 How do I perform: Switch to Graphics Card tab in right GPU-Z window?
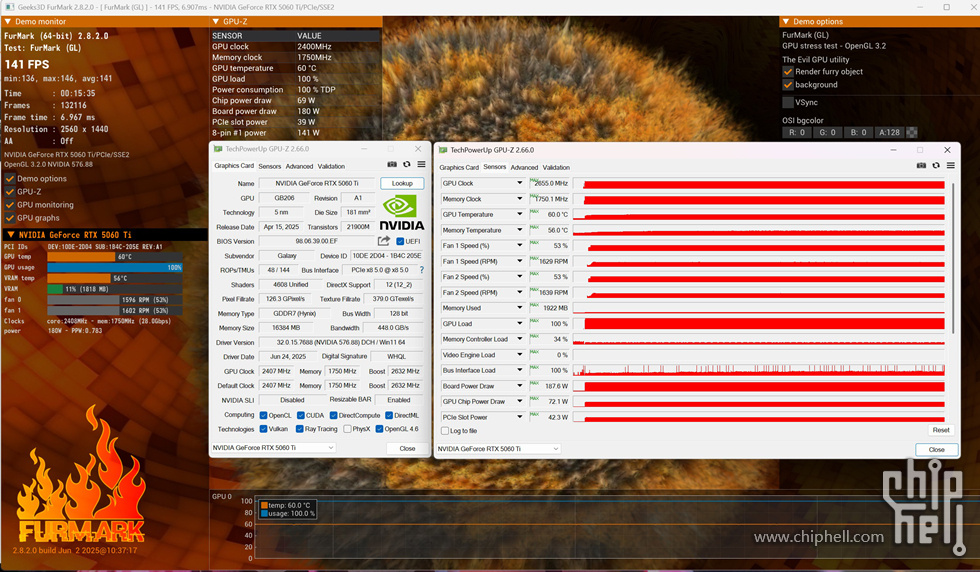click(459, 168)
